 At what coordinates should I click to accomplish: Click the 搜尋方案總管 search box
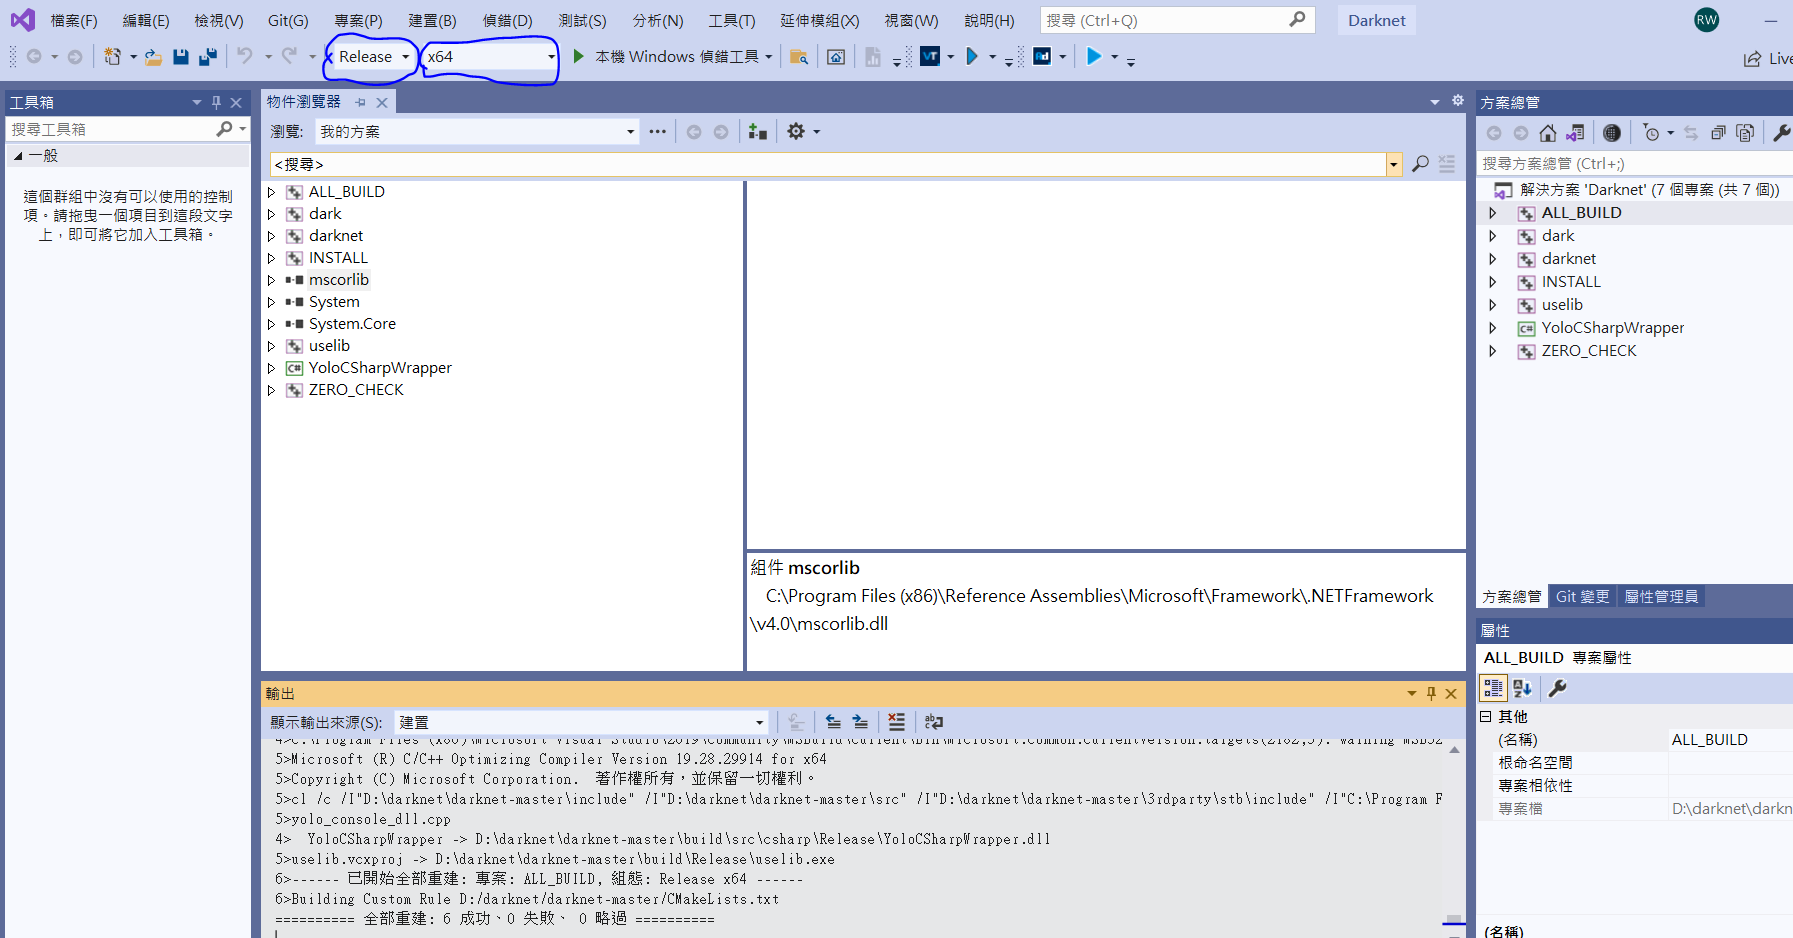point(1636,163)
